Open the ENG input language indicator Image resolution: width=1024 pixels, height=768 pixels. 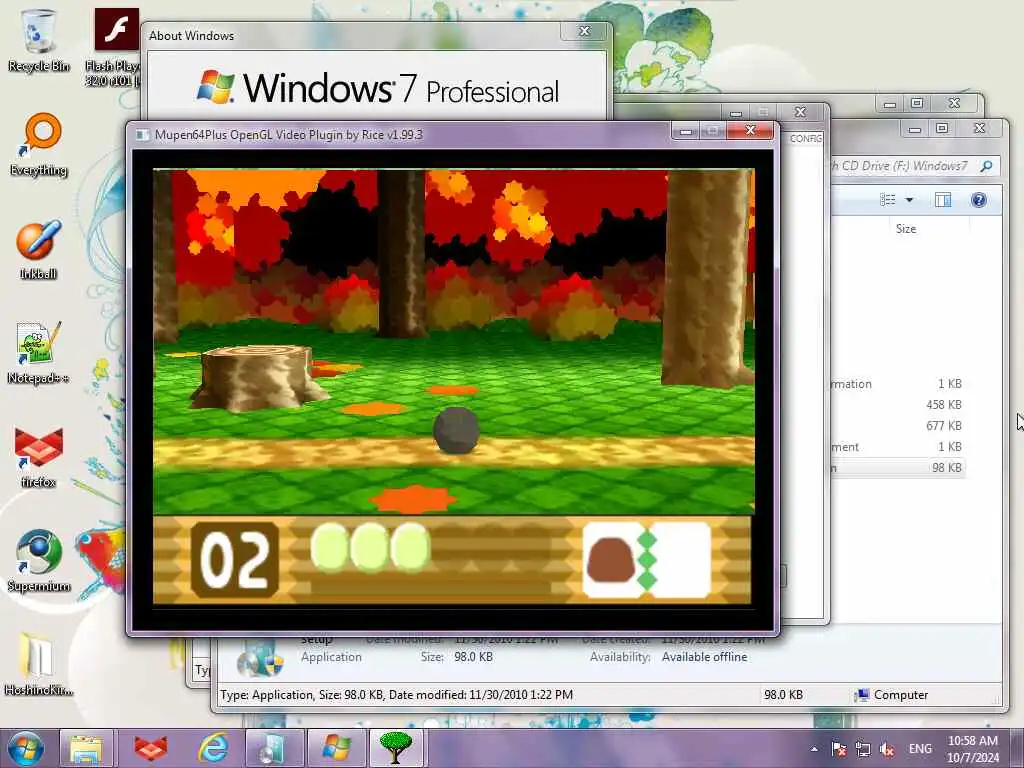pyautogui.click(x=920, y=749)
